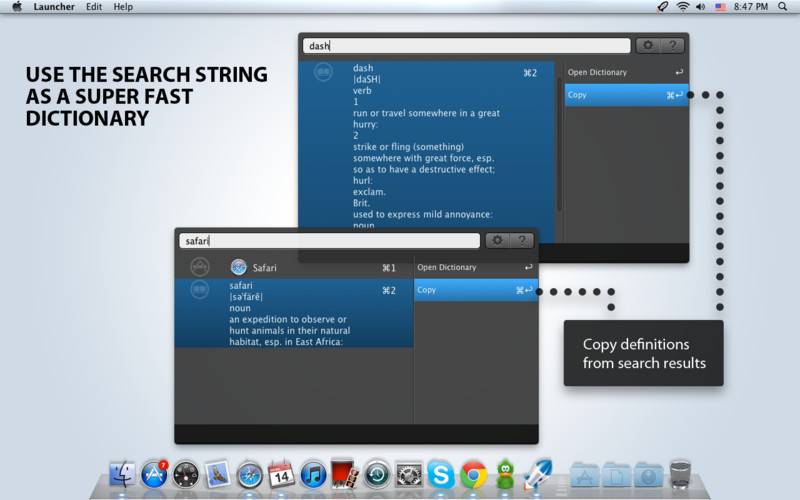
Task: Open the US flag input menu
Action: click(x=720, y=7)
